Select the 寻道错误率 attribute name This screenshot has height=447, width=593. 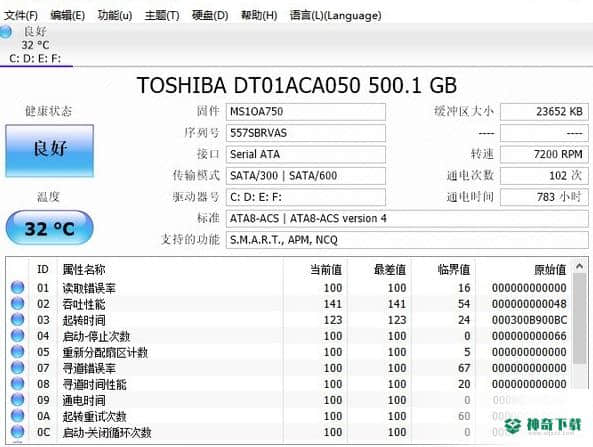89,368
